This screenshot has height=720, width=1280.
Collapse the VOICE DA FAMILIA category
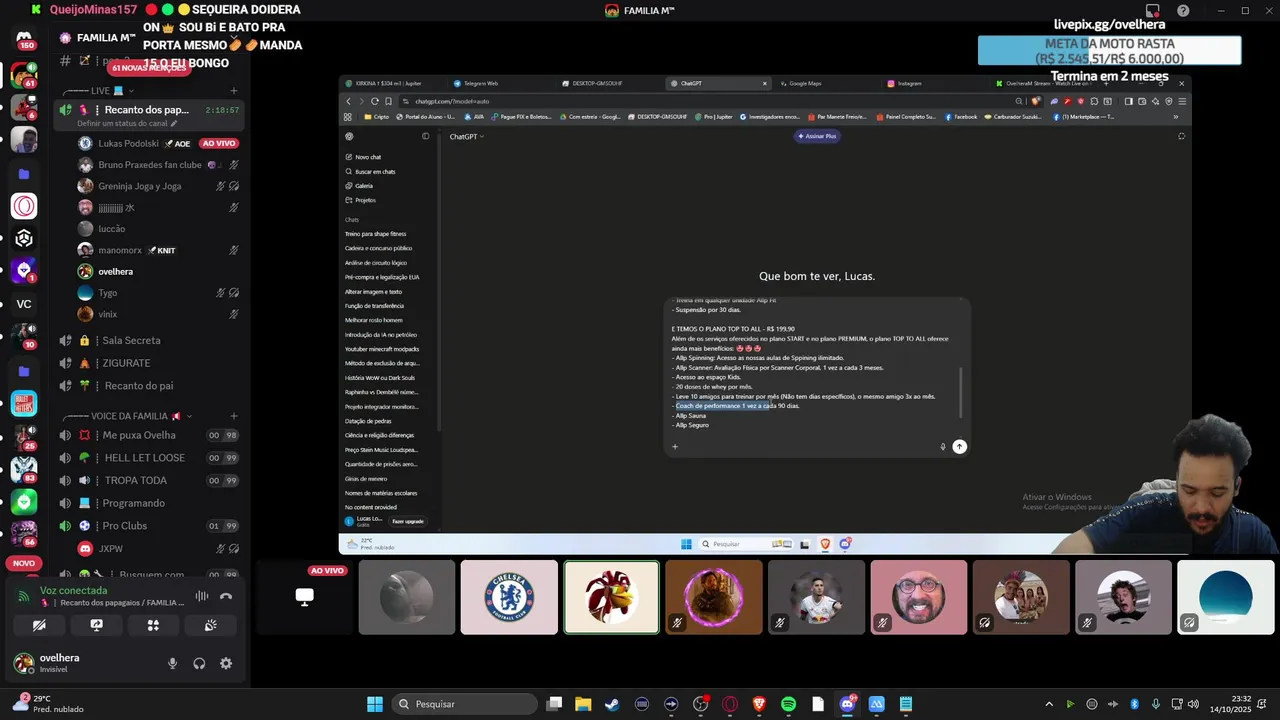coord(130,416)
